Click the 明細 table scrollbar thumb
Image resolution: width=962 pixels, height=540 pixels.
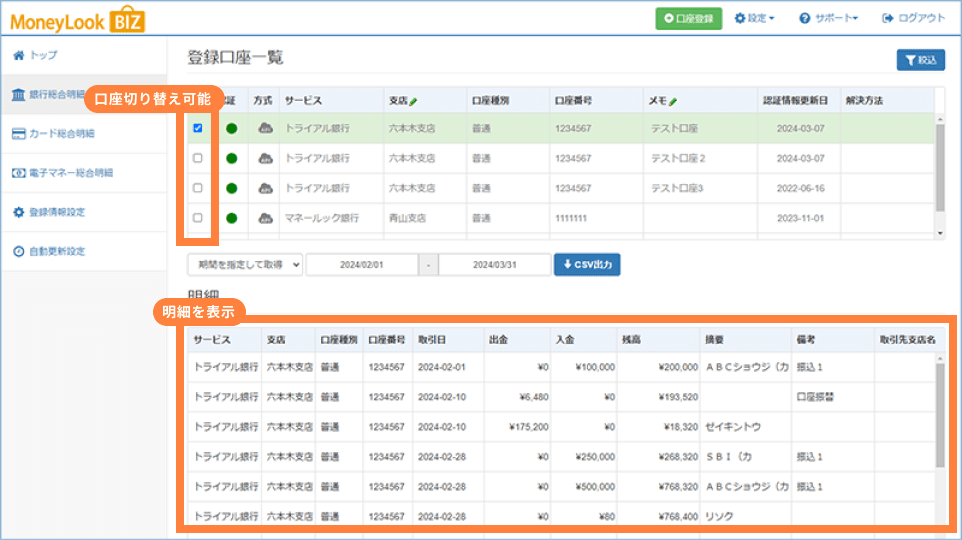939,415
